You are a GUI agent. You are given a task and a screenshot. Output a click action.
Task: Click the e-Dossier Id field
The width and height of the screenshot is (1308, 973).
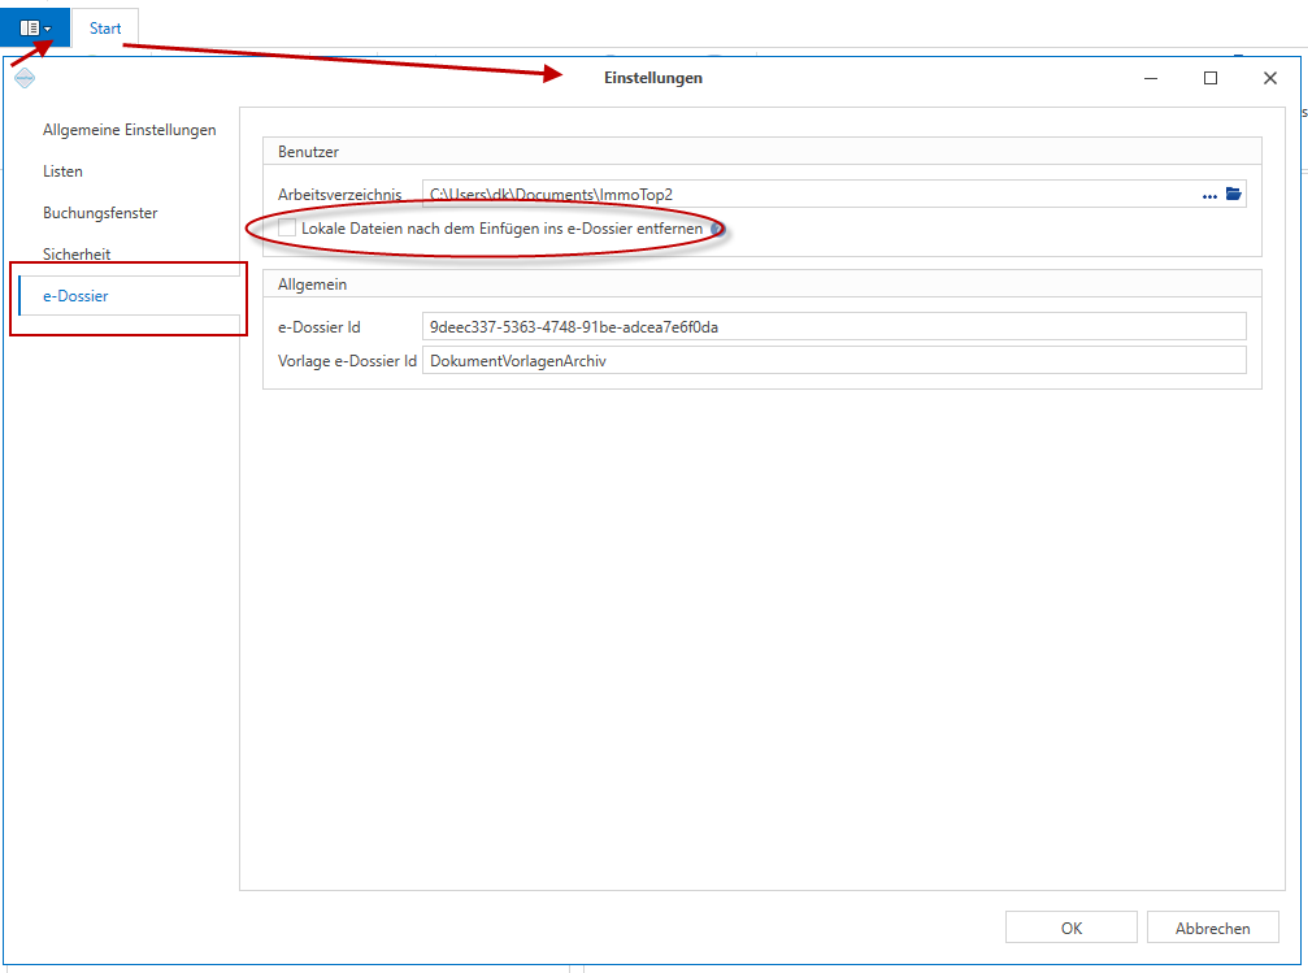click(x=834, y=327)
